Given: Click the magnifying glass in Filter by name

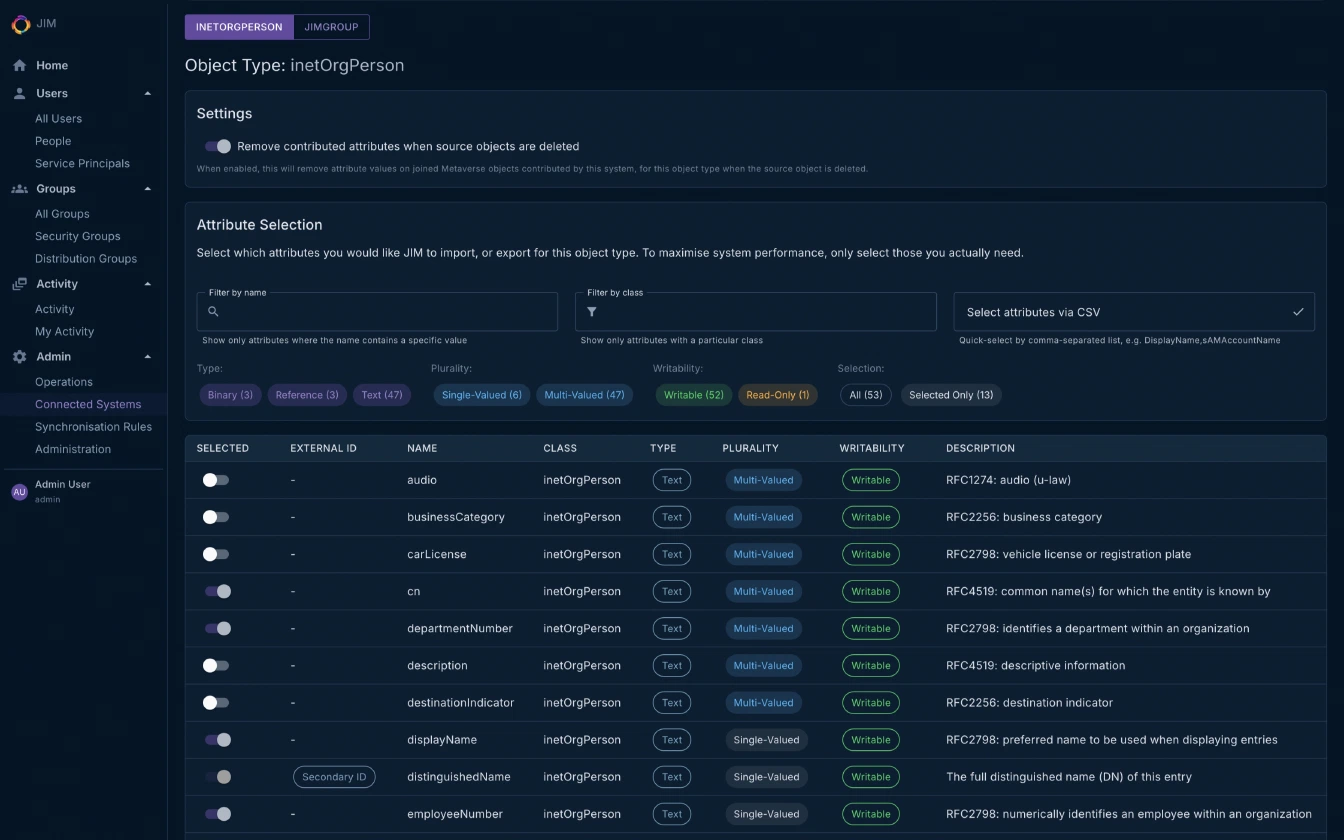Looking at the screenshot, I should coord(212,311).
